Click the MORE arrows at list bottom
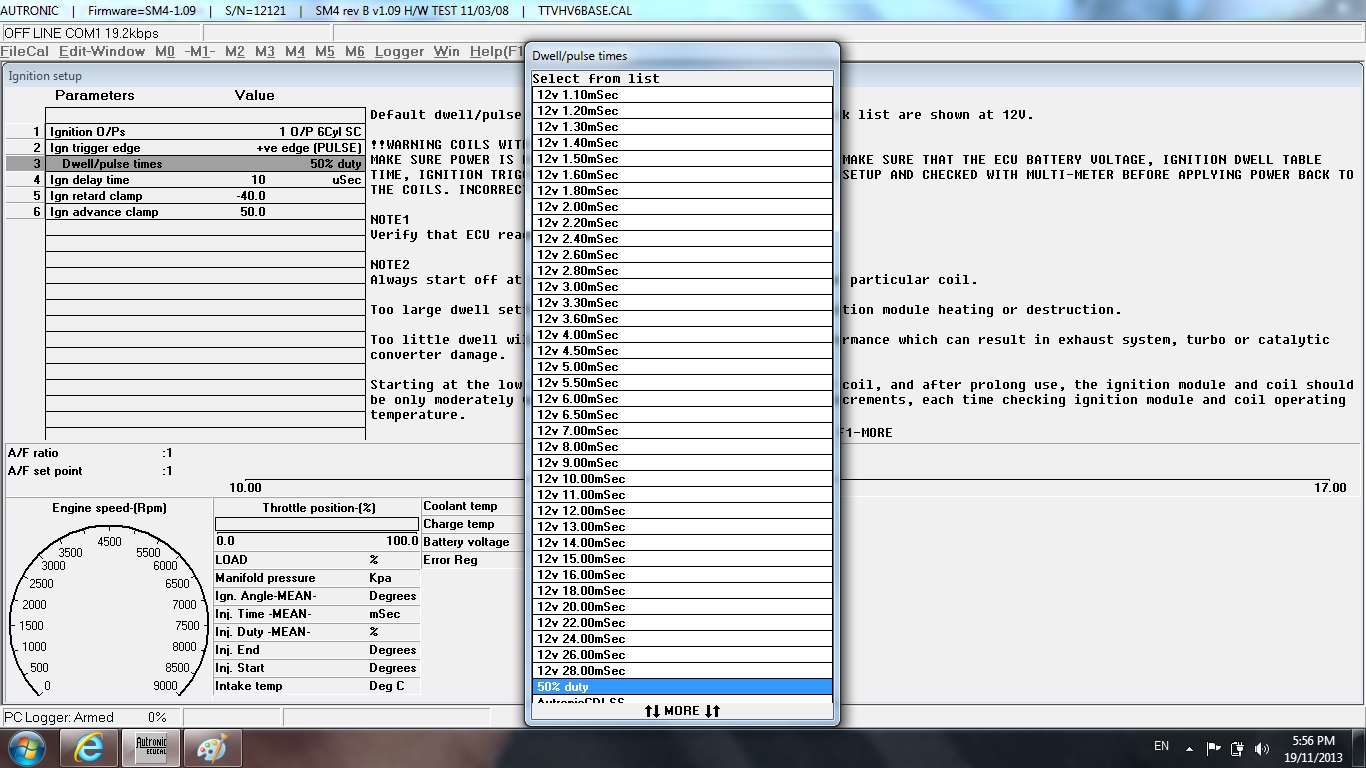The width and height of the screenshot is (1366, 768). (682, 711)
